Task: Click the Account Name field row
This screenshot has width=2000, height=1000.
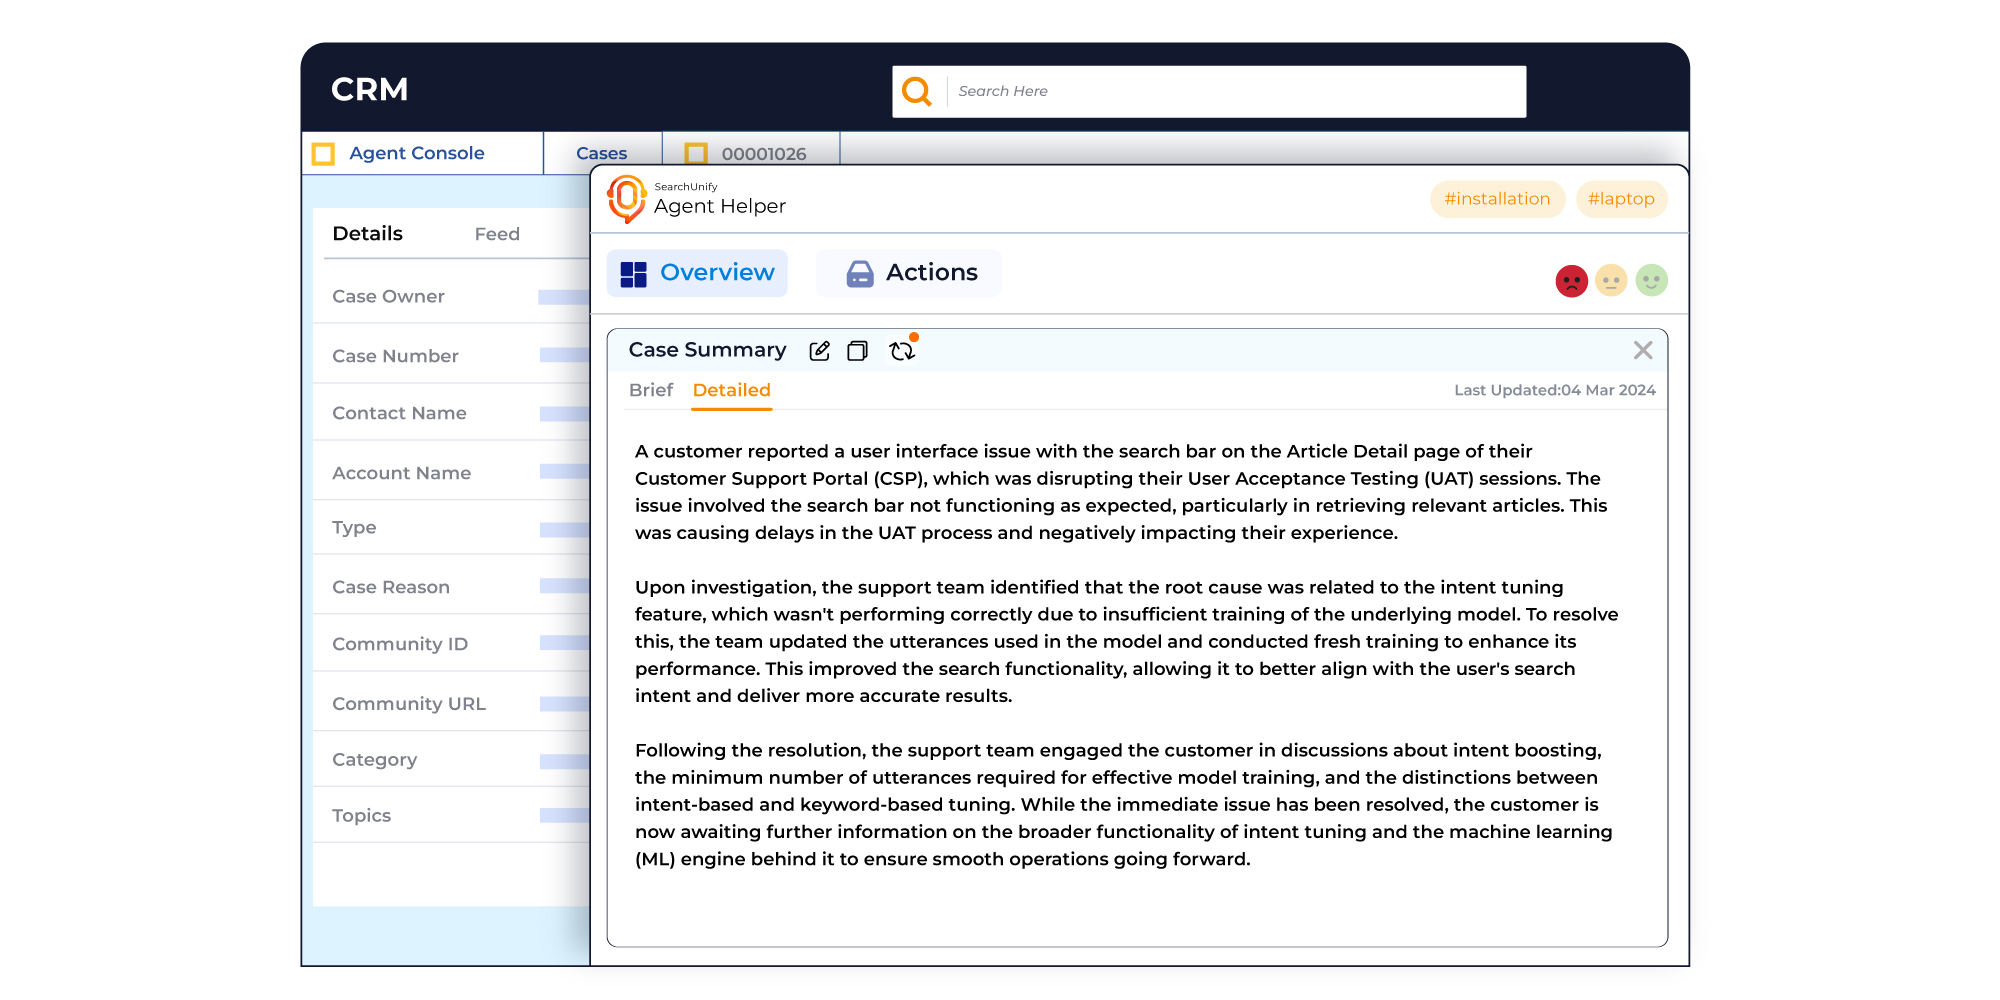Action: (452, 472)
